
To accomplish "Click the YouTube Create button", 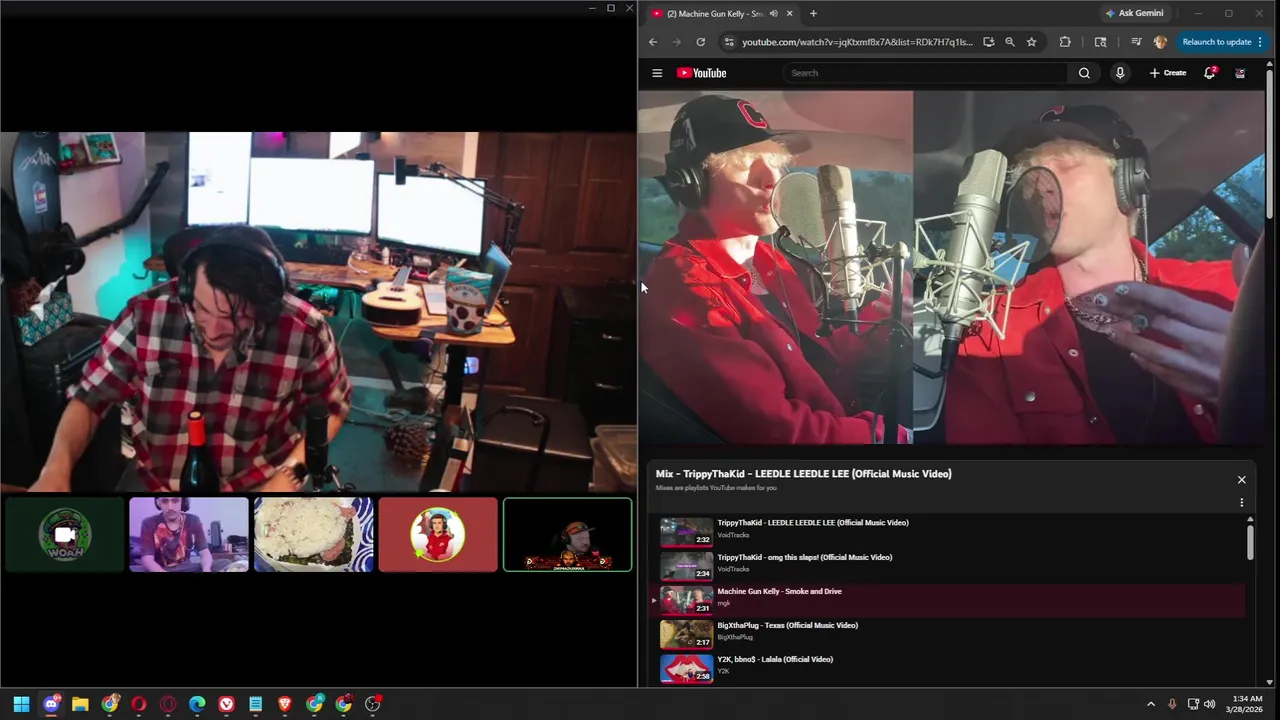I will click(1168, 73).
